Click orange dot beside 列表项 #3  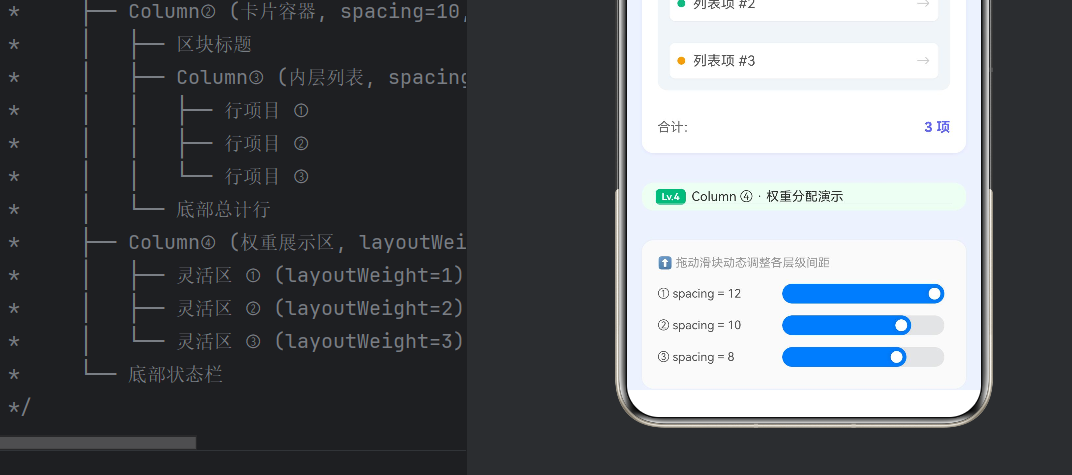point(681,61)
